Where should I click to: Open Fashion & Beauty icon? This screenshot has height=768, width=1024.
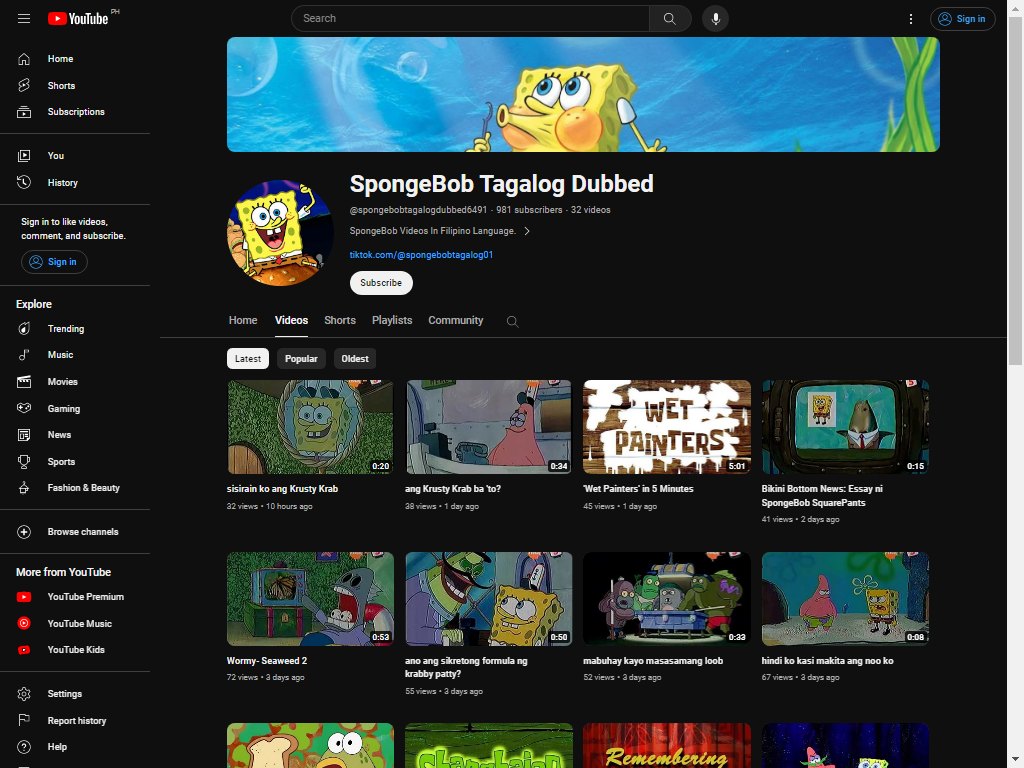pos(24,488)
